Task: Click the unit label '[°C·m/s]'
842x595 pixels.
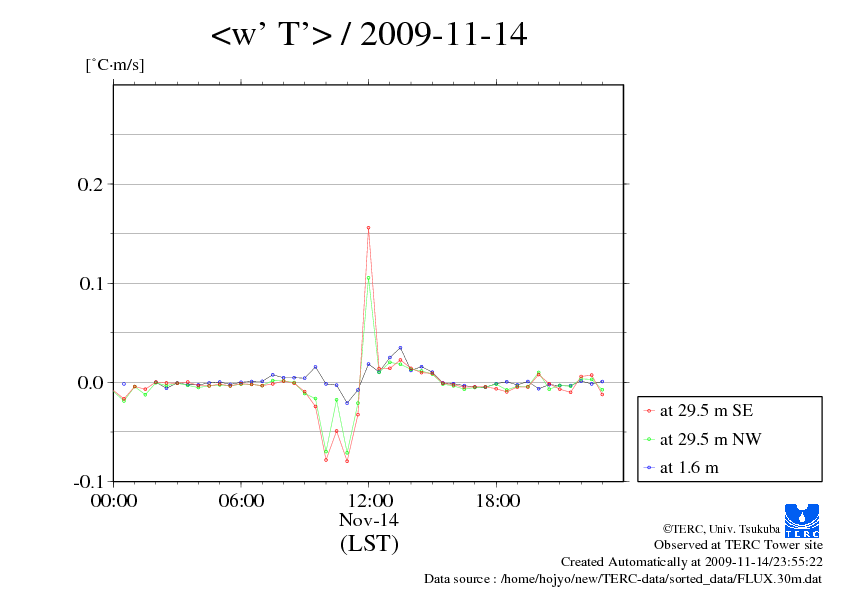Action: (x=115, y=65)
